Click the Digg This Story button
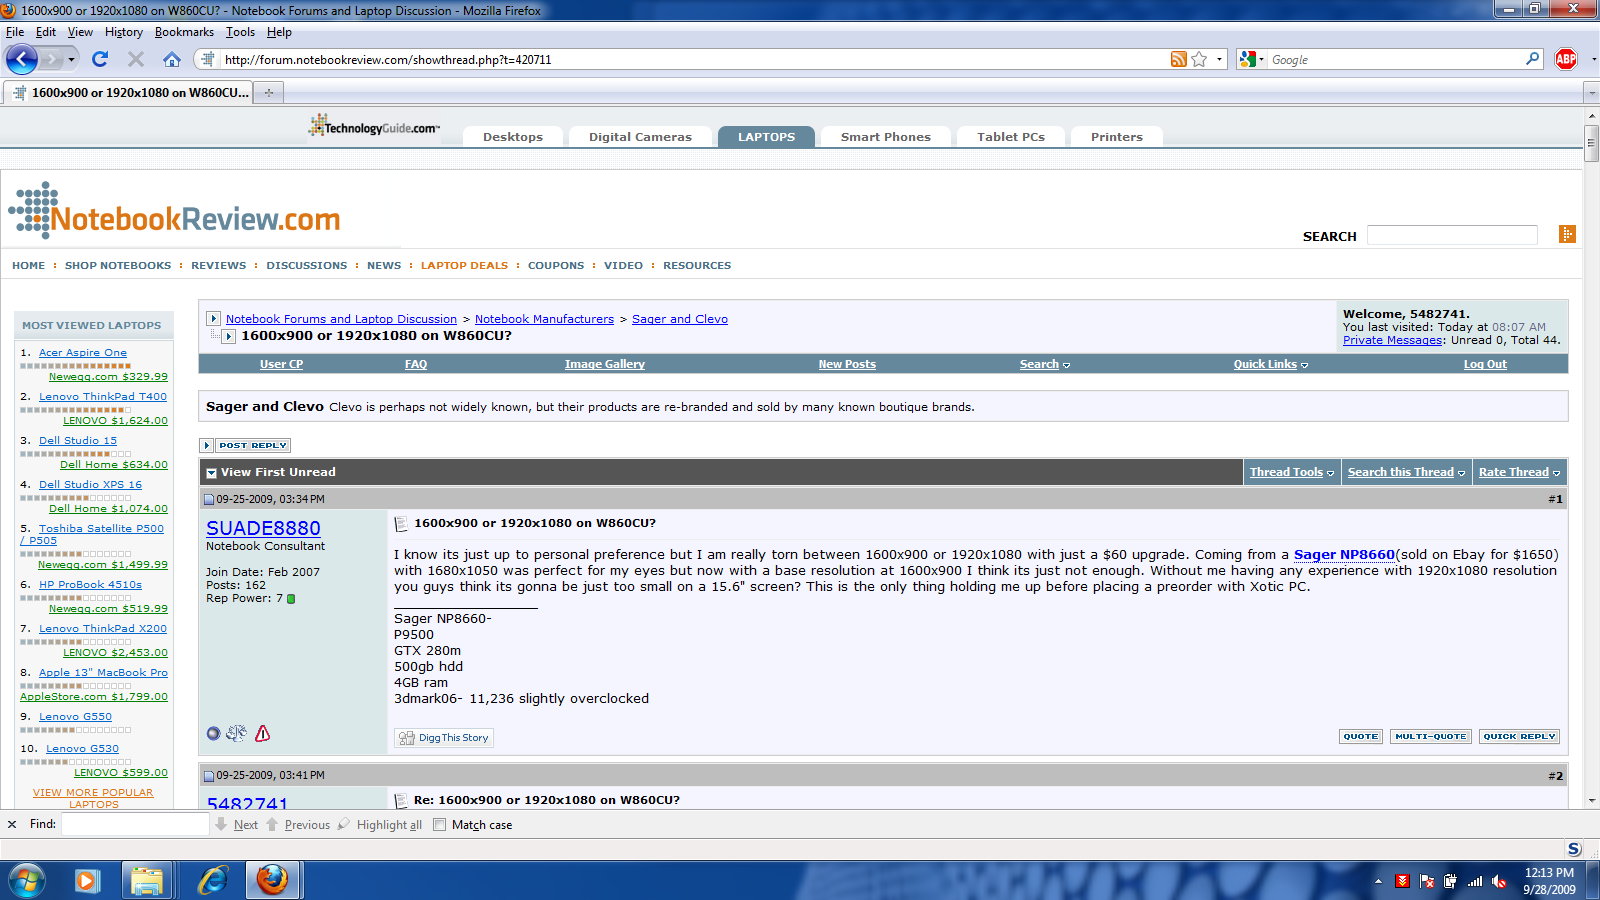 (x=444, y=738)
